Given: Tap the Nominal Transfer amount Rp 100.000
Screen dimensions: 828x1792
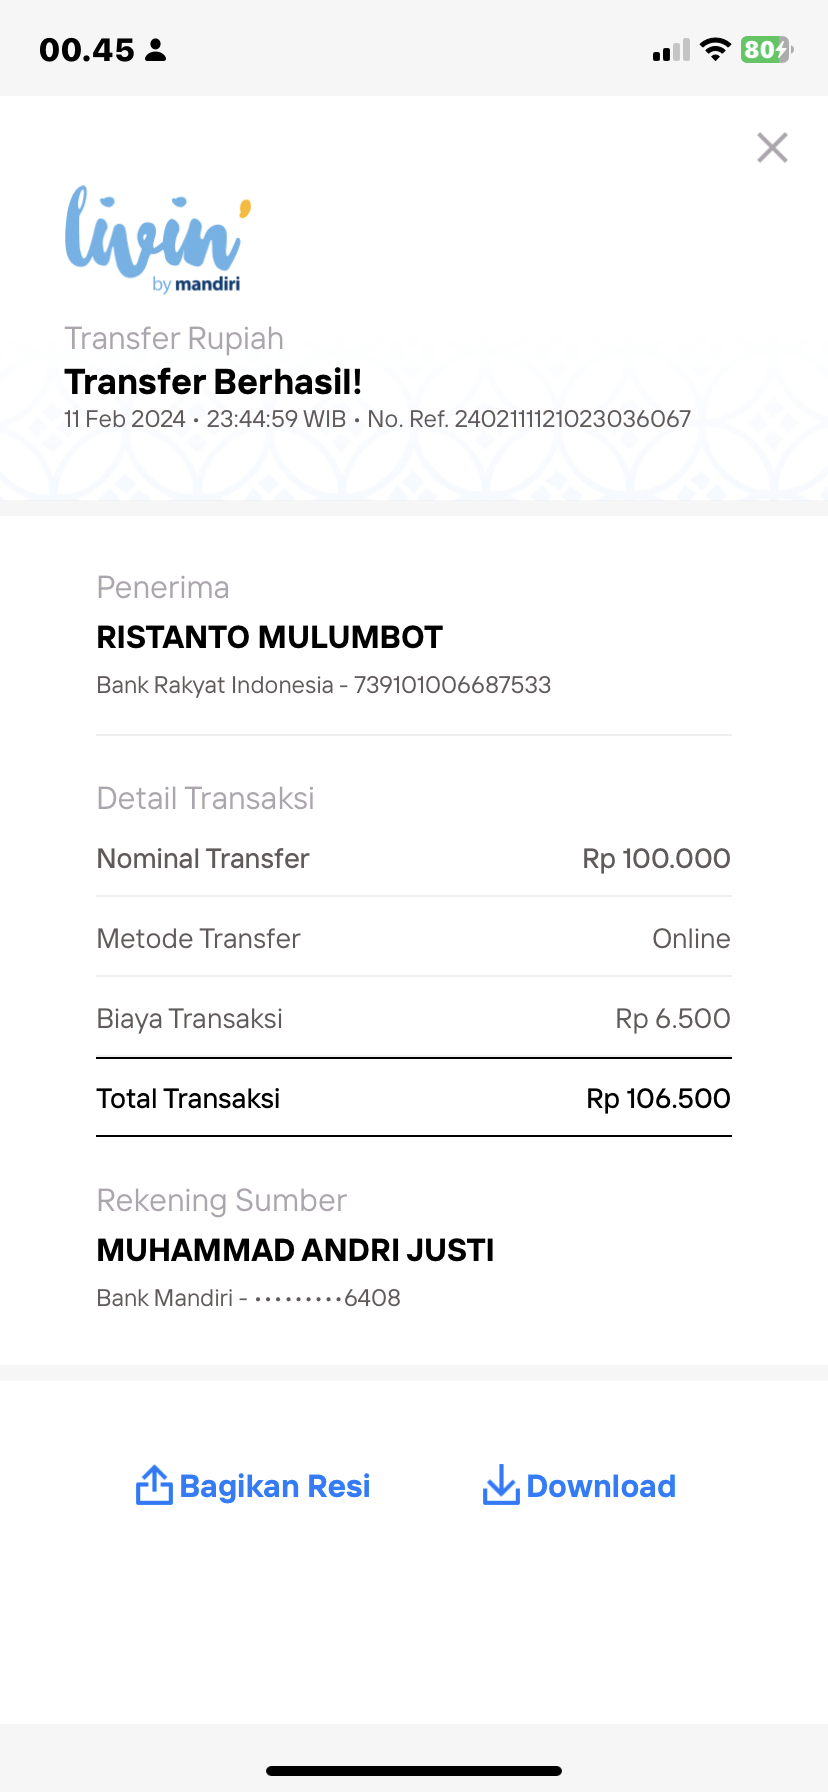Looking at the screenshot, I should click(x=657, y=858).
